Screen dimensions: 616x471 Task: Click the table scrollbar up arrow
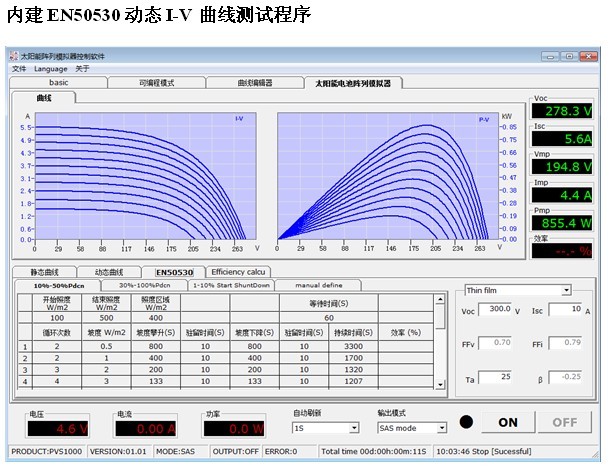point(441,298)
